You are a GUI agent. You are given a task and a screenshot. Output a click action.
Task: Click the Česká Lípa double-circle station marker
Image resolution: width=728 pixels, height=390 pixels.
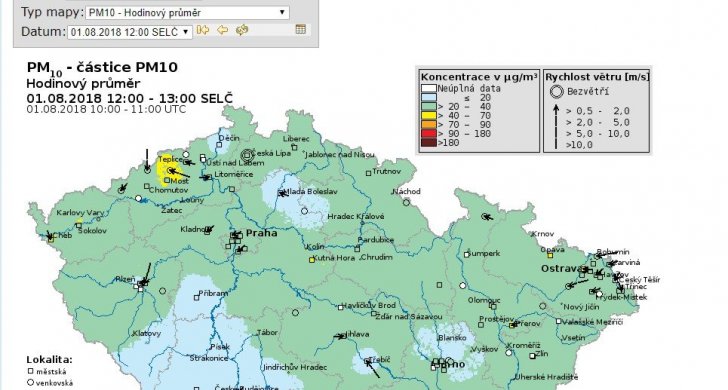(247, 155)
